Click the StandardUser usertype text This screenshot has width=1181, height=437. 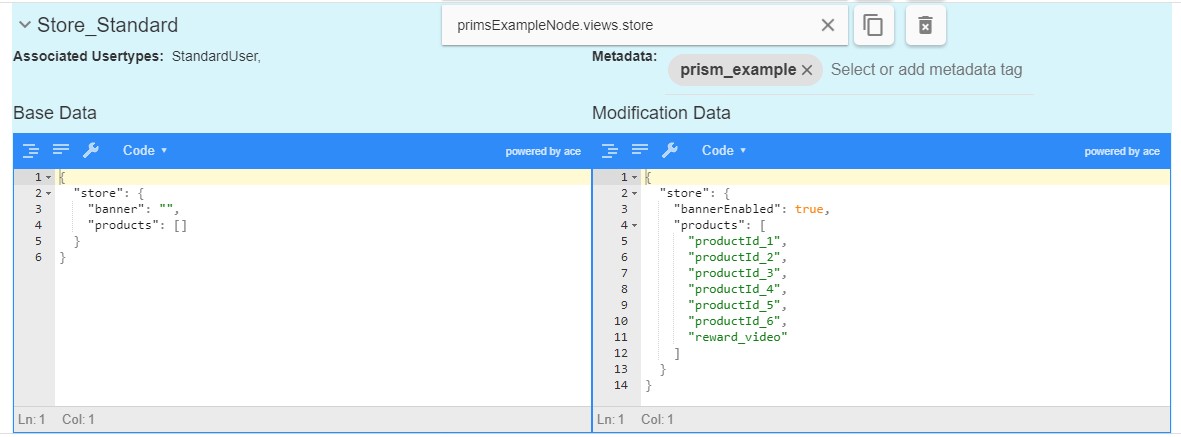click(216, 57)
